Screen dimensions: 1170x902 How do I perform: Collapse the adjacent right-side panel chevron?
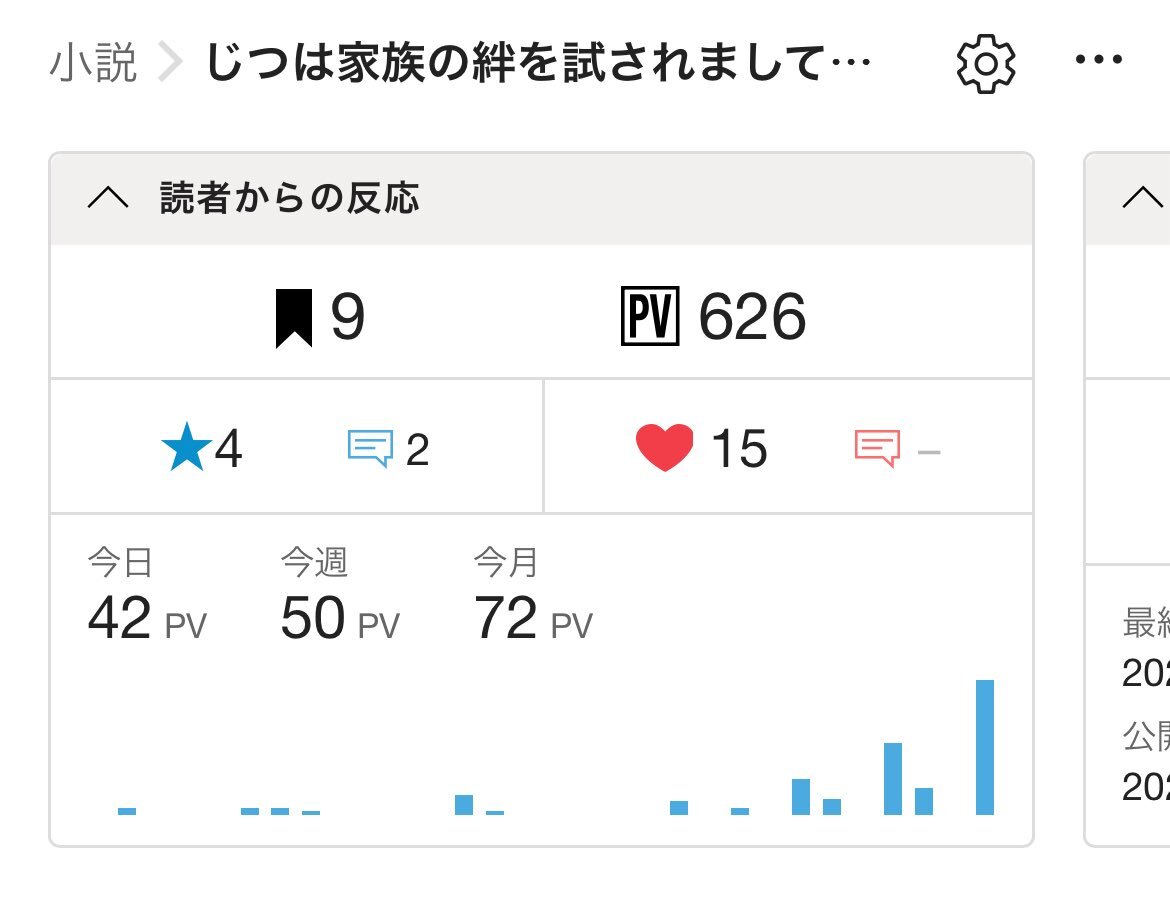(1142, 198)
